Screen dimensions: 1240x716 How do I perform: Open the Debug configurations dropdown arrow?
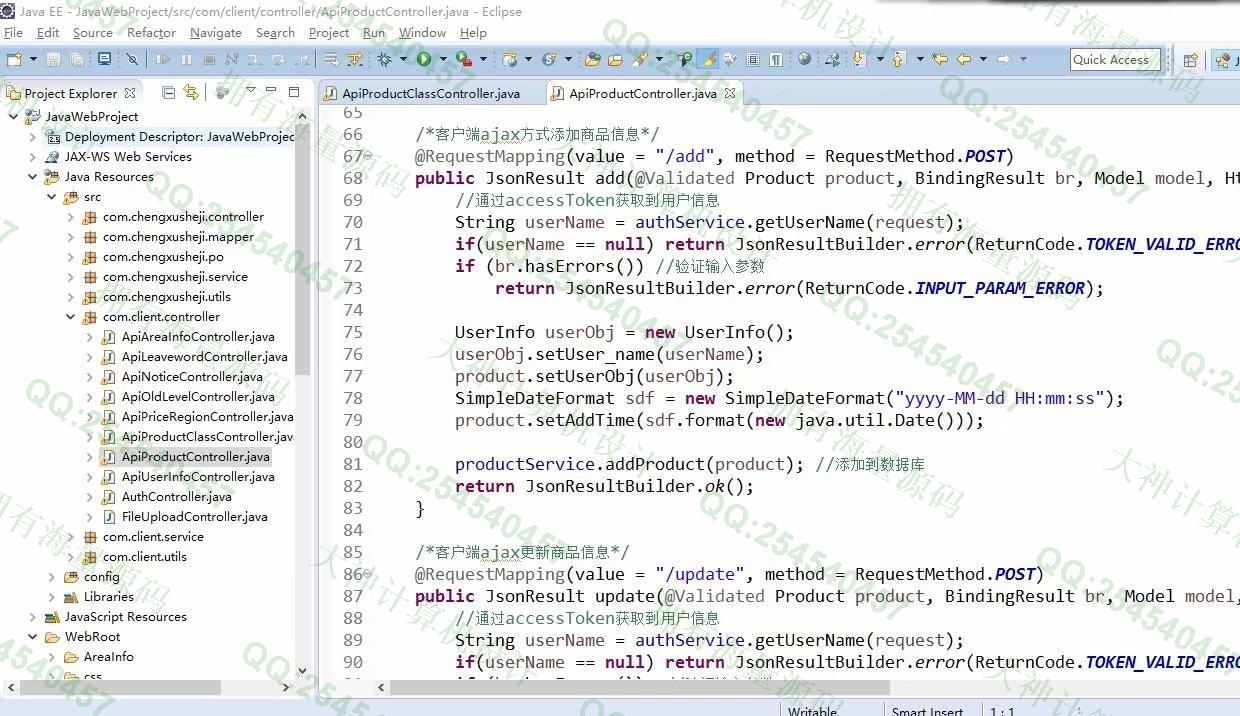[x=403, y=60]
